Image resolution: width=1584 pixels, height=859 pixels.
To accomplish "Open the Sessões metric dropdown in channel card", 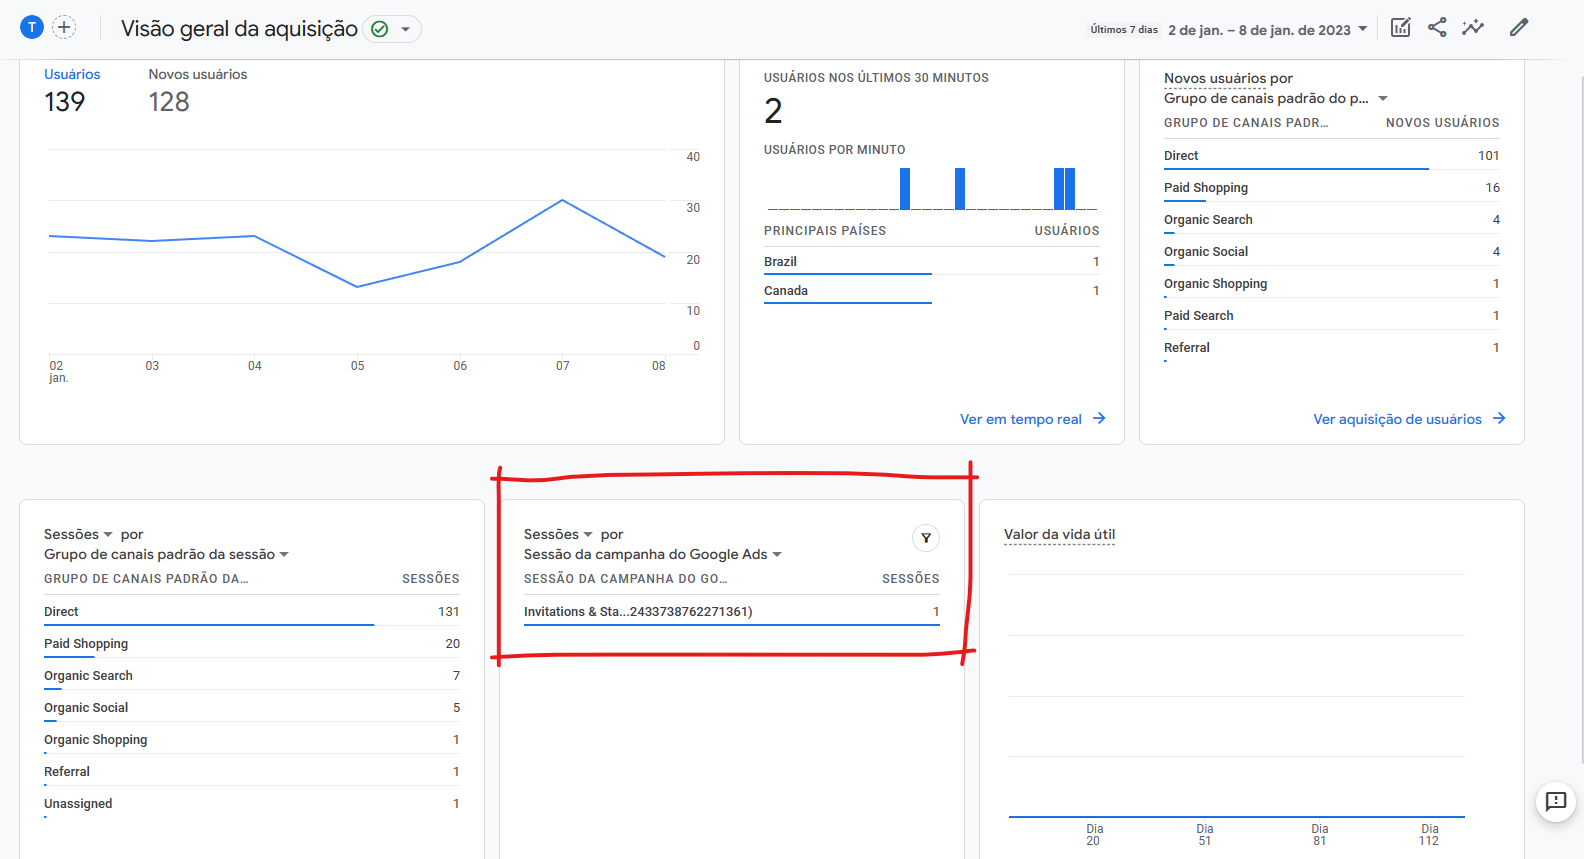I will tap(78, 534).
